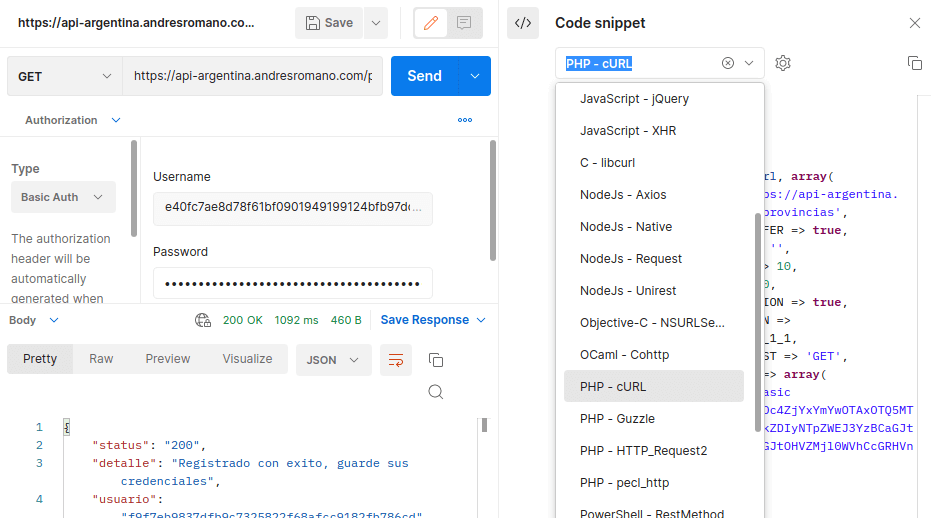Select OCaml - Cohttp option

pos(654,355)
